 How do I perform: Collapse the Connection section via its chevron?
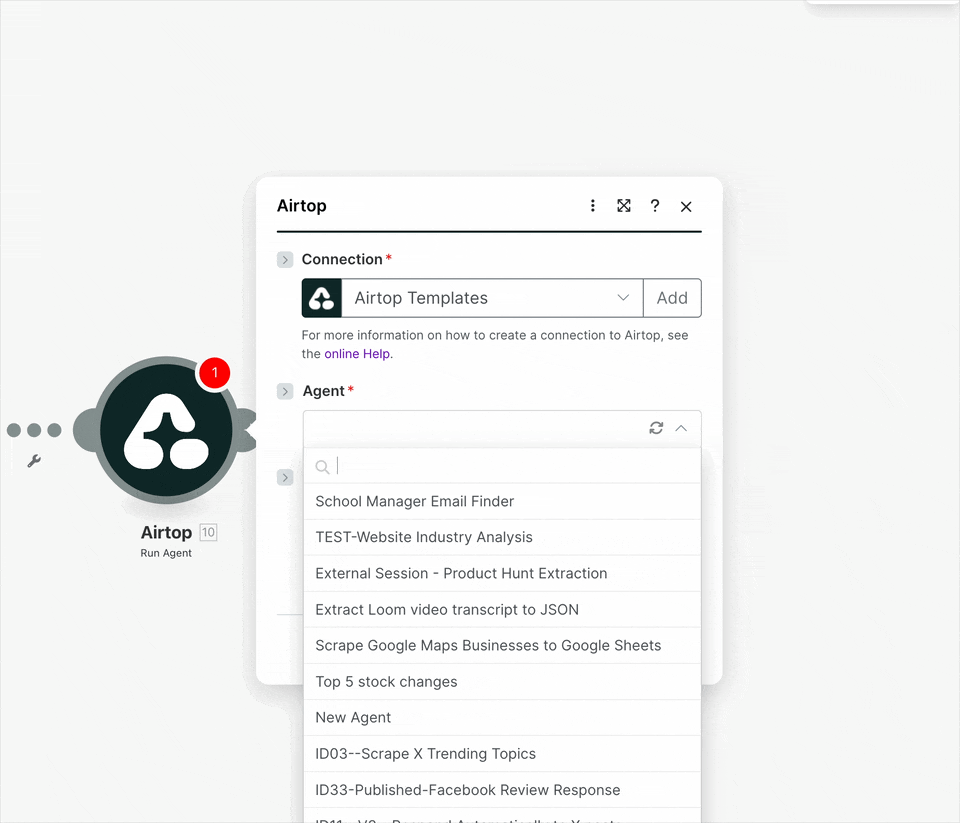(285, 259)
